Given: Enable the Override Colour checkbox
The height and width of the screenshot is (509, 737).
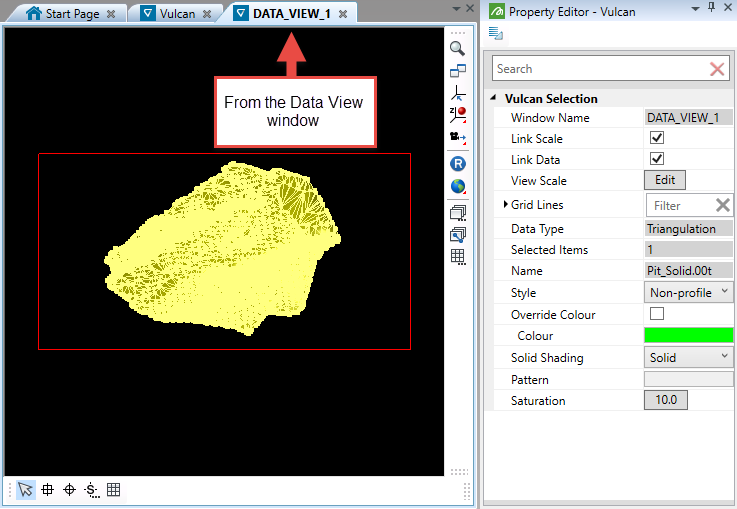Looking at the screenshot, I should click(657, 315).
